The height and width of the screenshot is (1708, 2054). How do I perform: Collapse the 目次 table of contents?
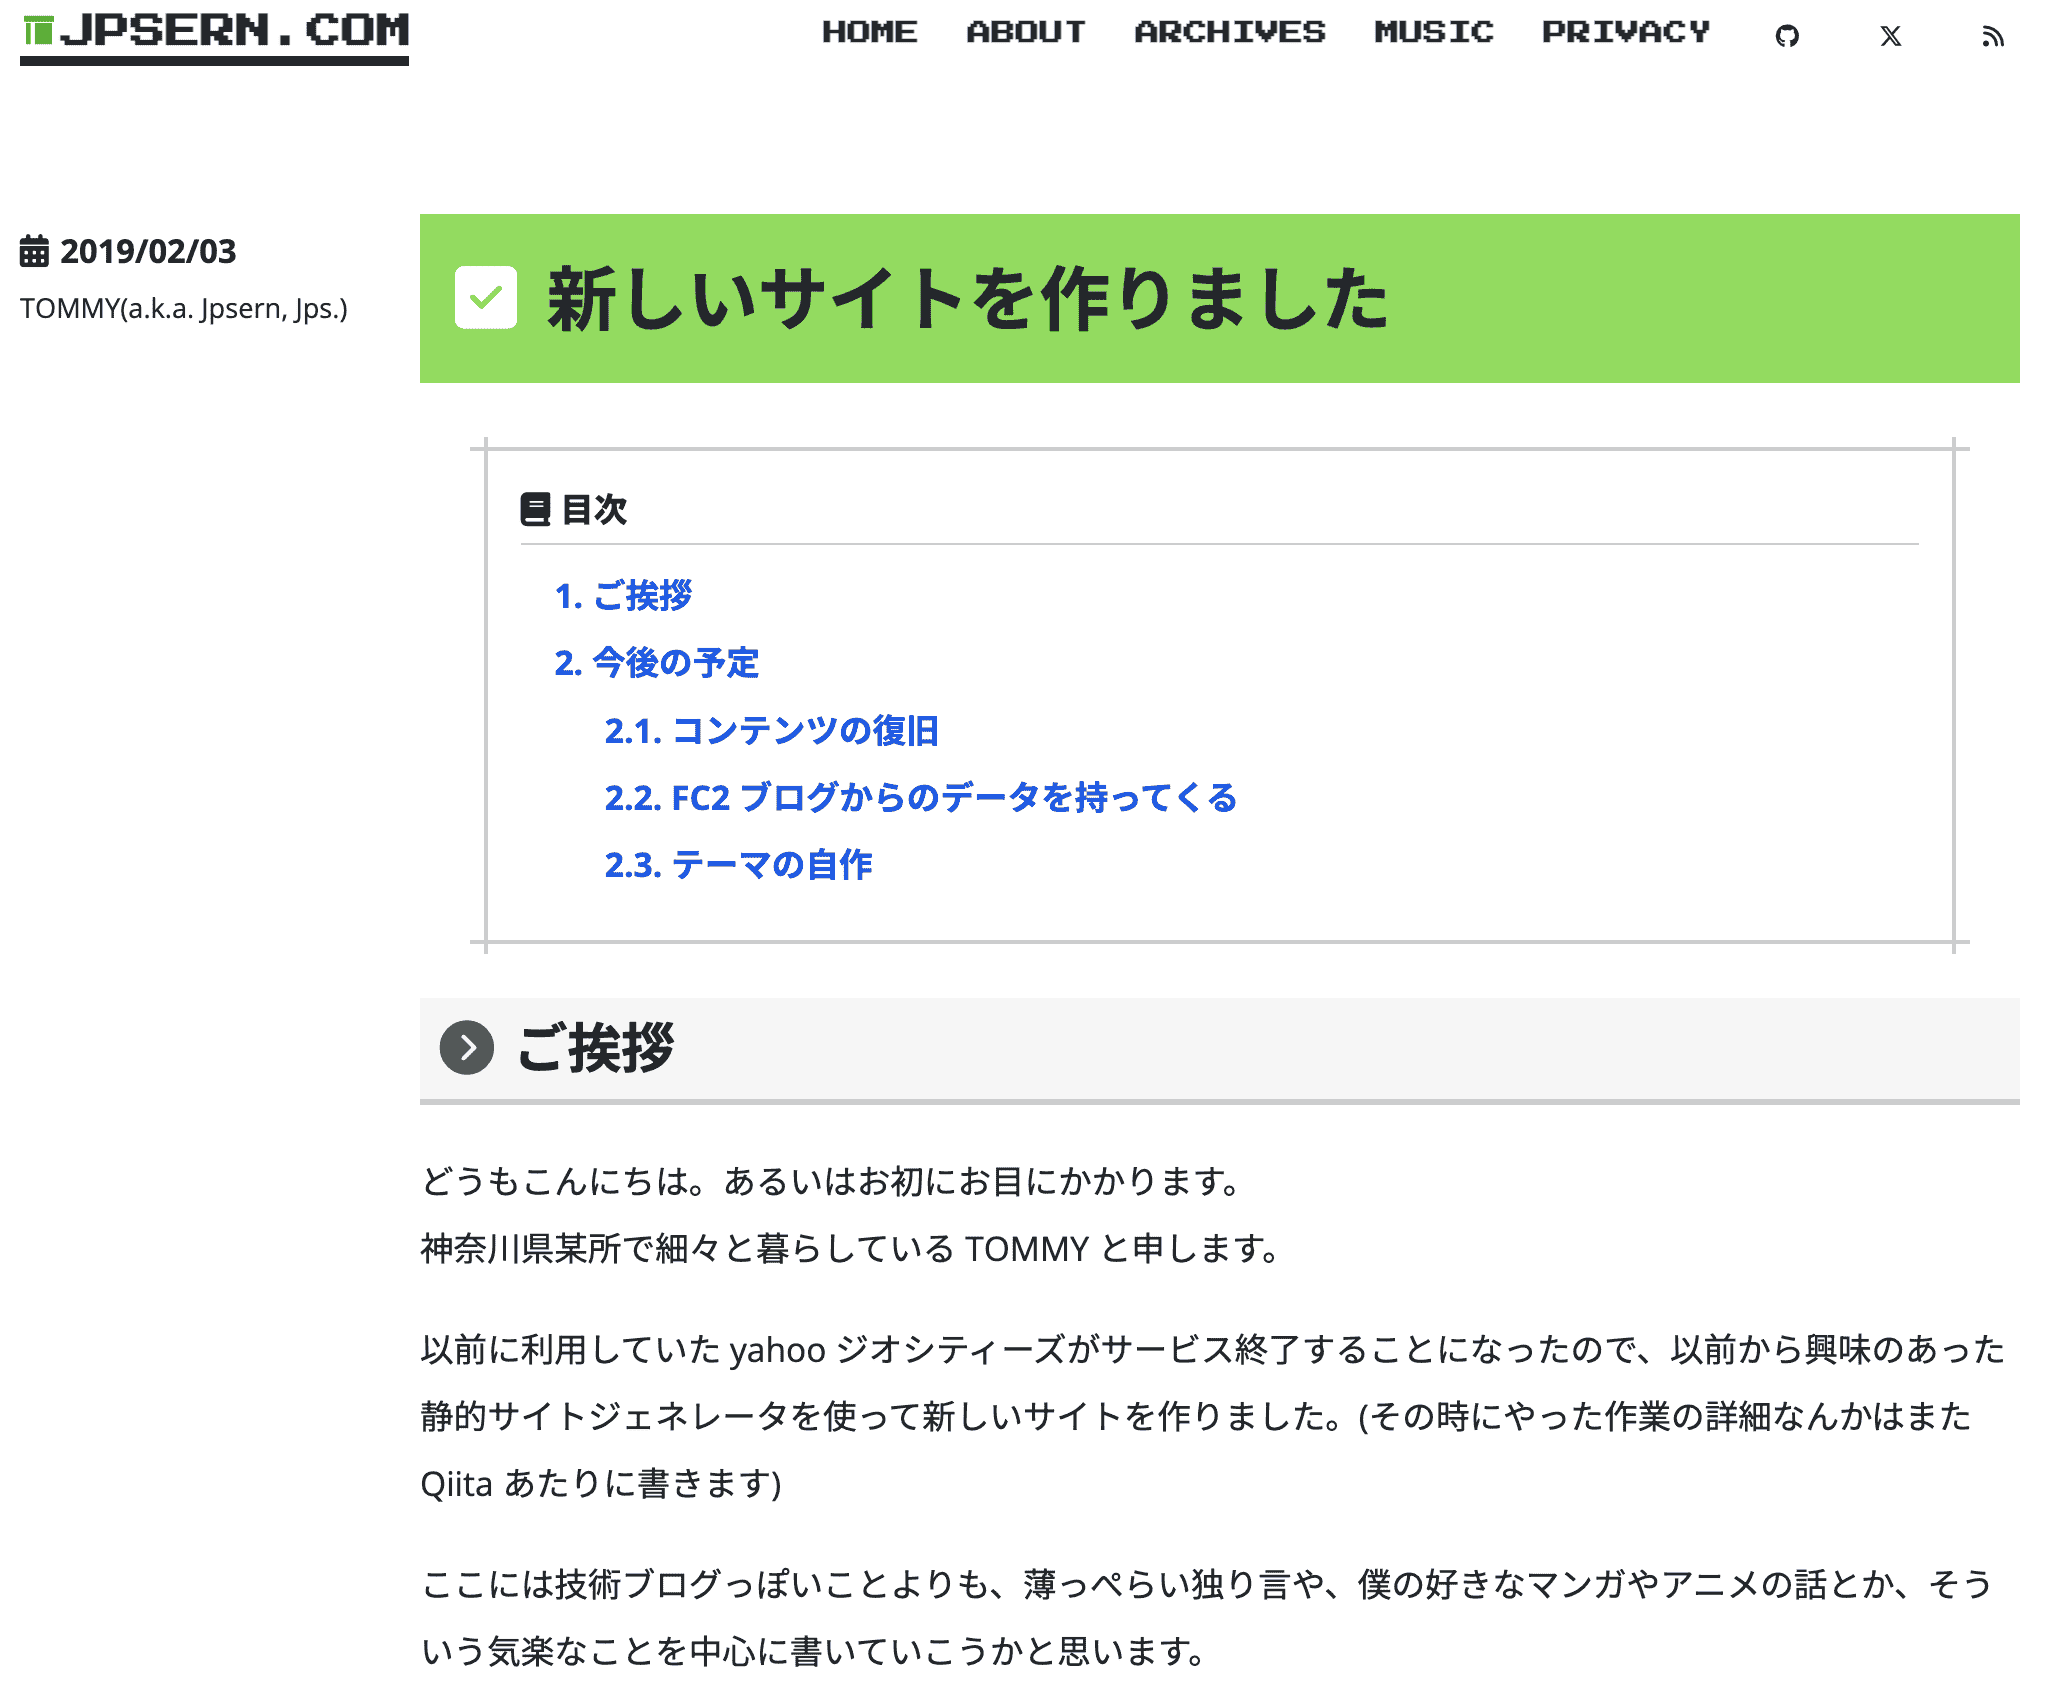point(595,508)
